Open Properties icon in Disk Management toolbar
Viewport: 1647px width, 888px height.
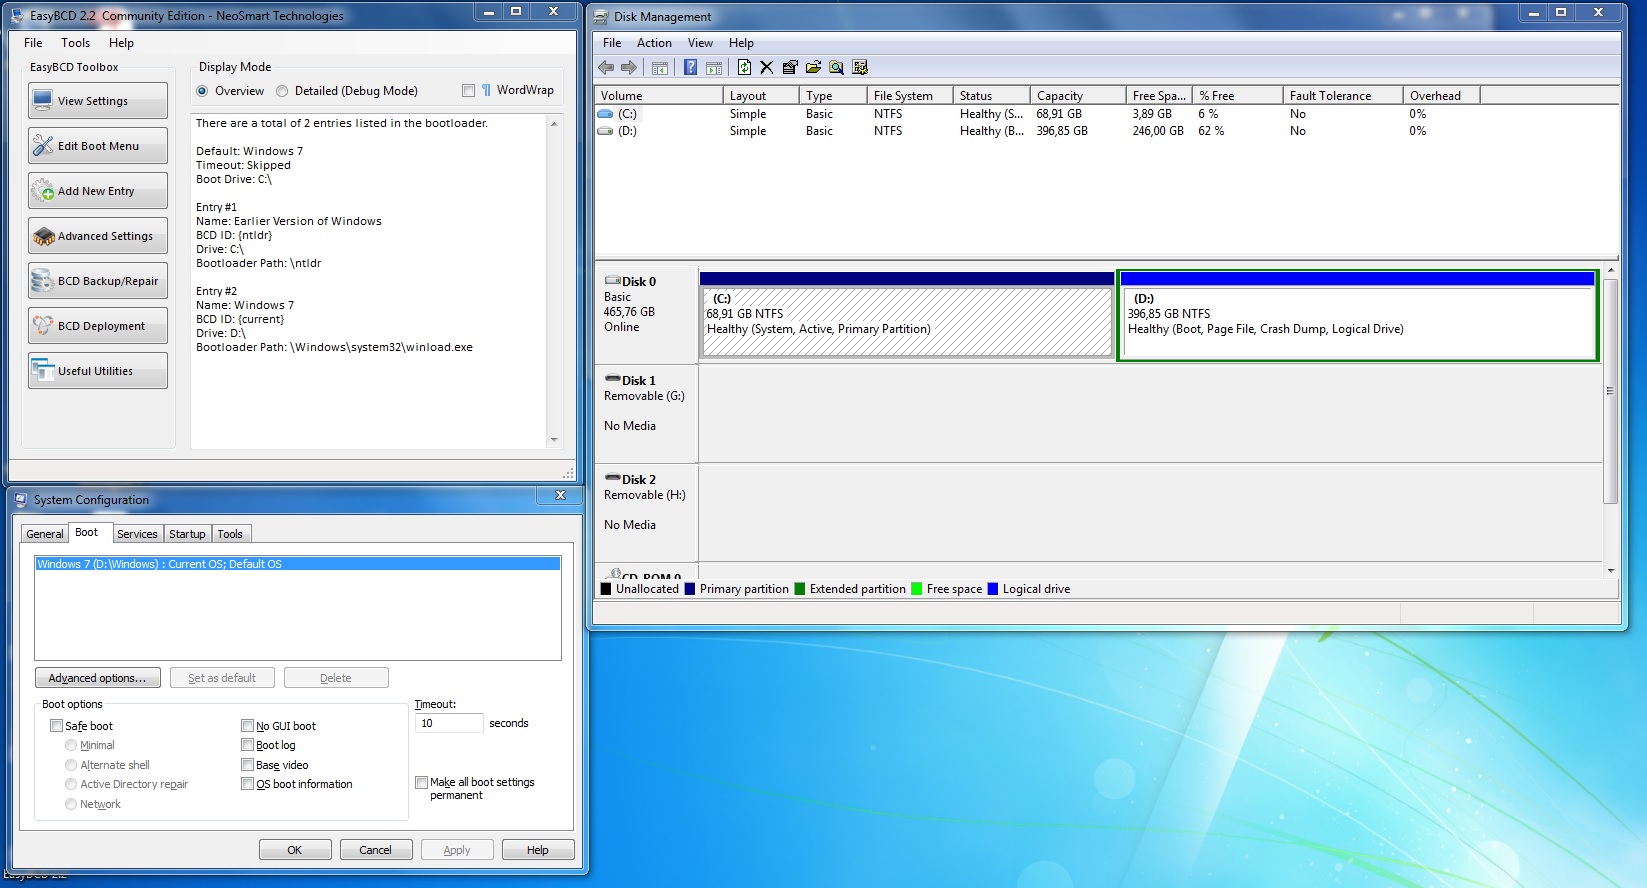[790, 67]
